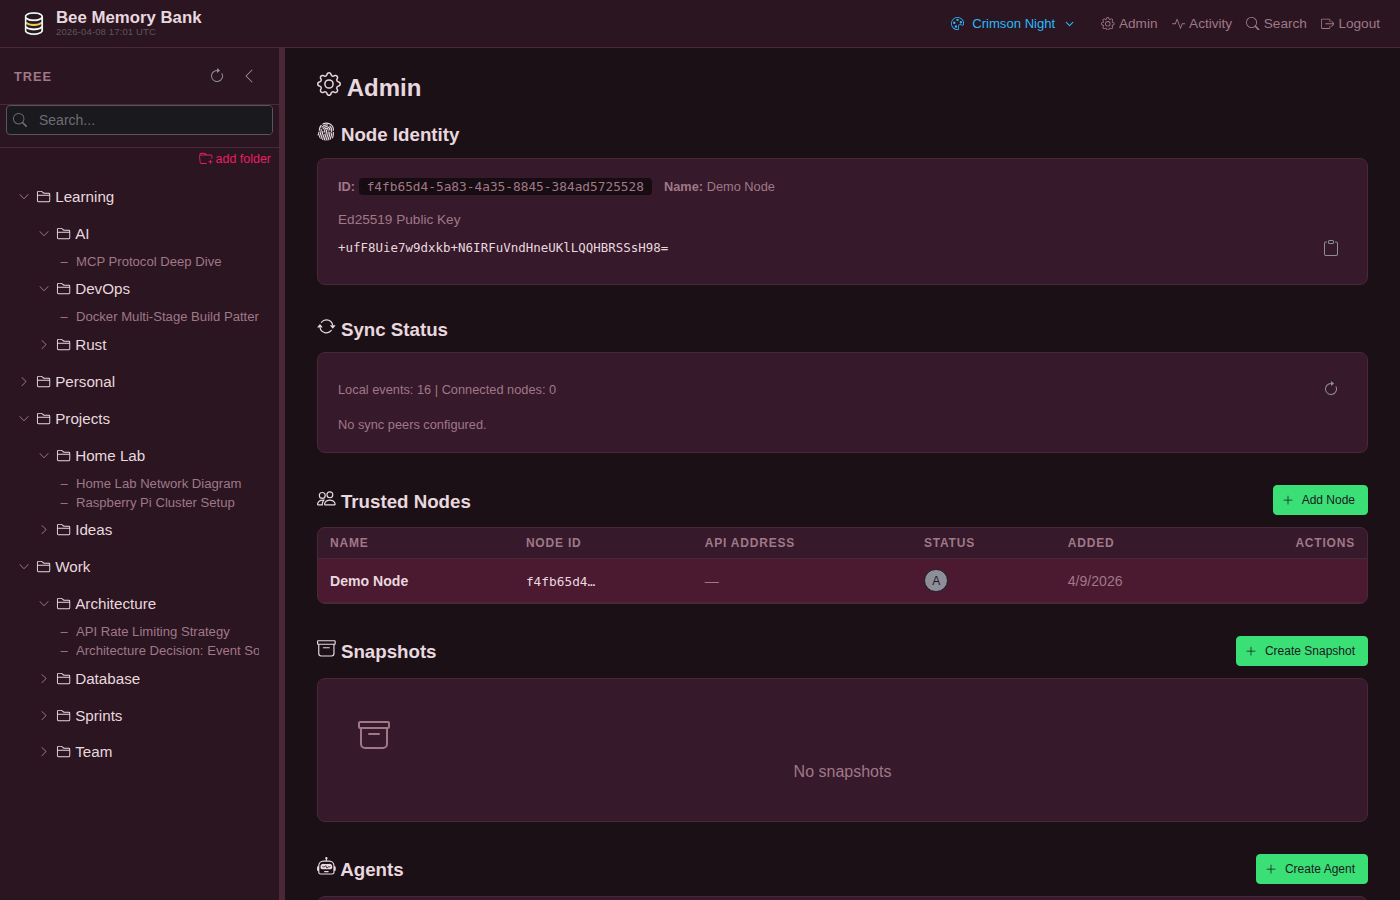
Task: Expand the Rust folder
Action: click(44, 345)
